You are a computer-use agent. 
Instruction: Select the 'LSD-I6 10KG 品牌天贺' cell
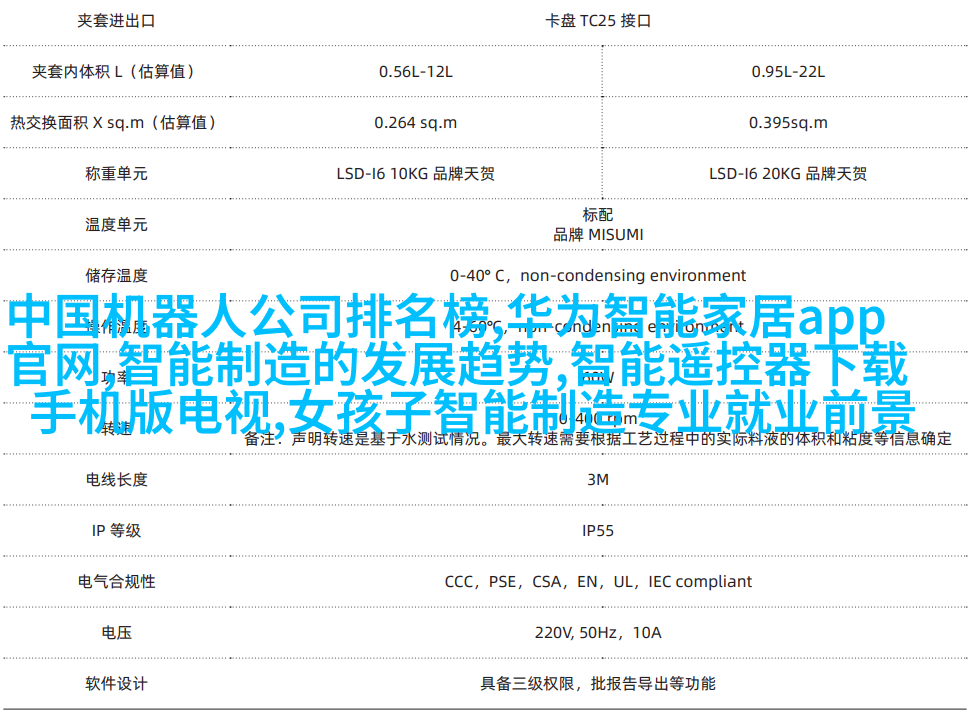pyautogui.click(x=416, y=174)
